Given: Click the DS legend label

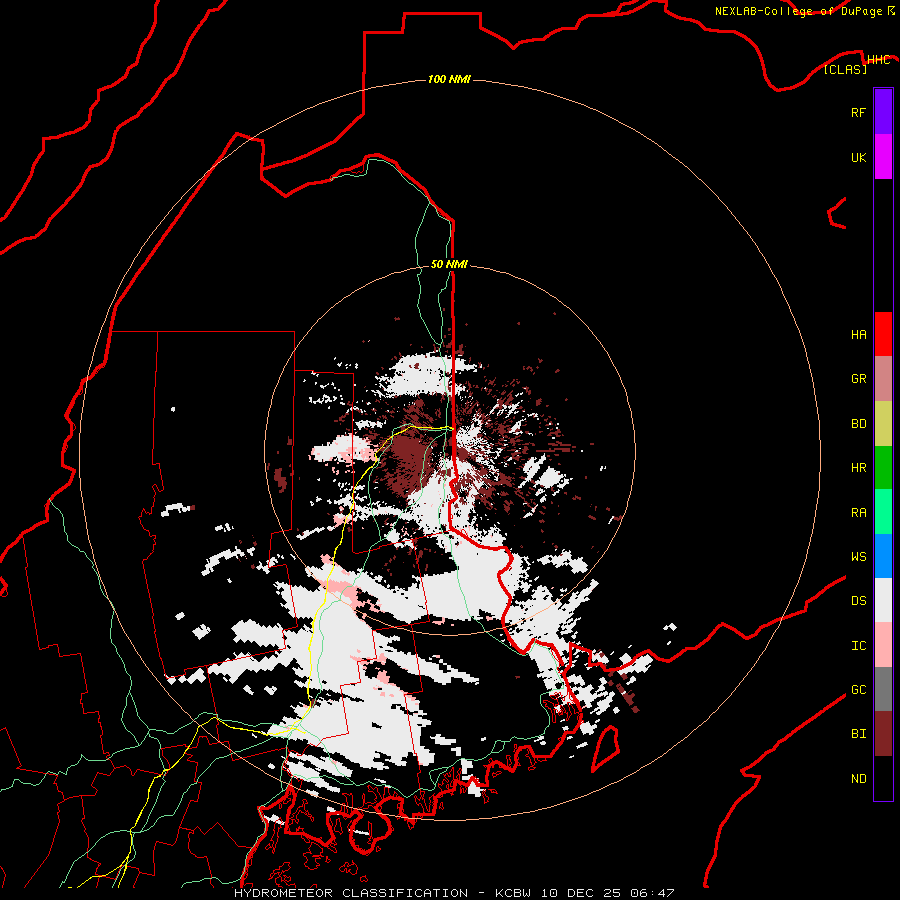Looking at the screenshot, I should (858, 601).
